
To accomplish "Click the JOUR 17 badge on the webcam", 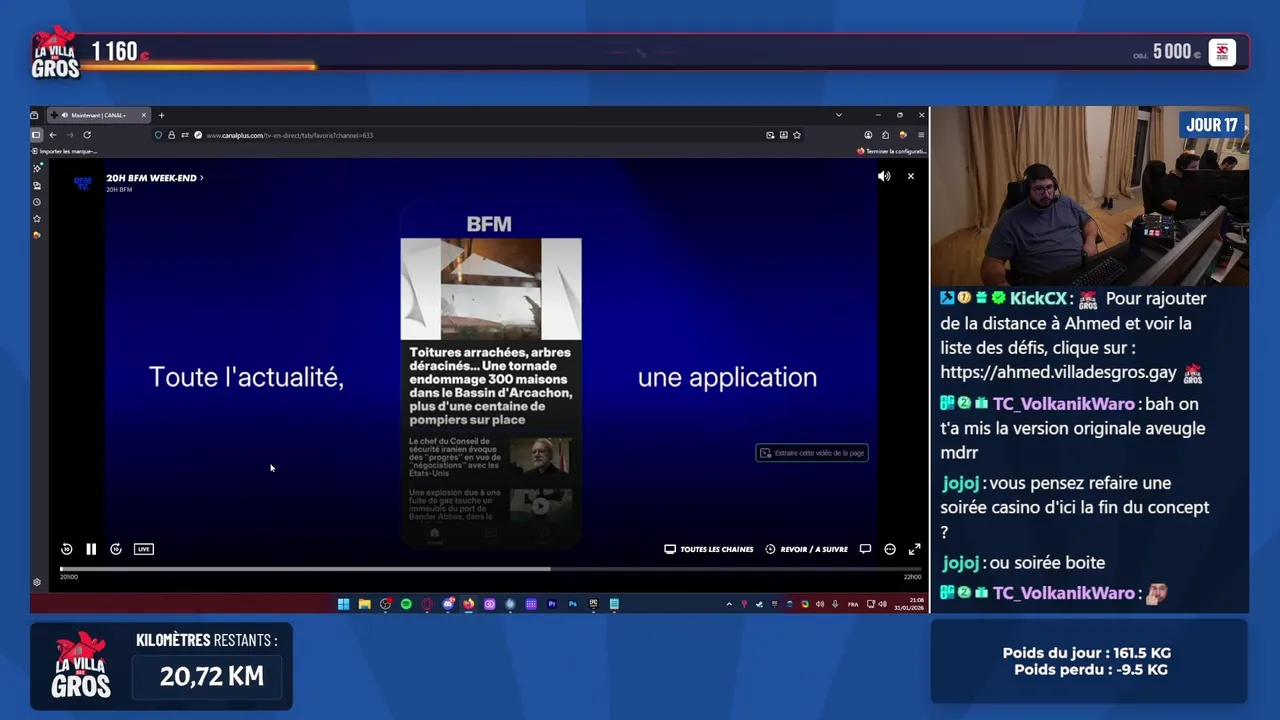I will [1212, 125].
